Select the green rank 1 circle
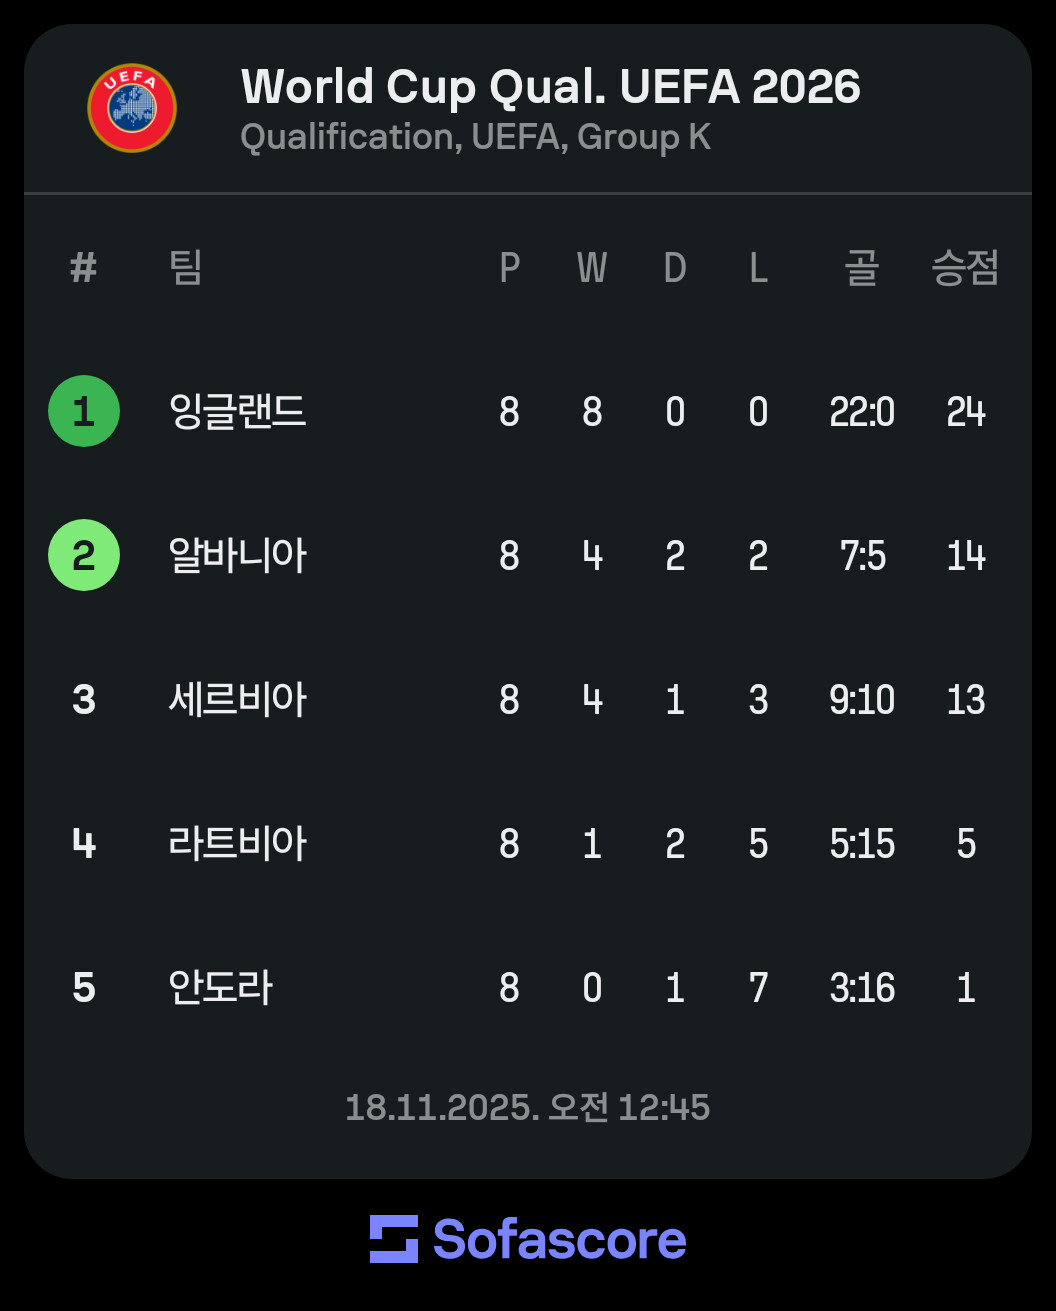Viewport: 1056px width, 1311px height. click(x=84, y=411)
